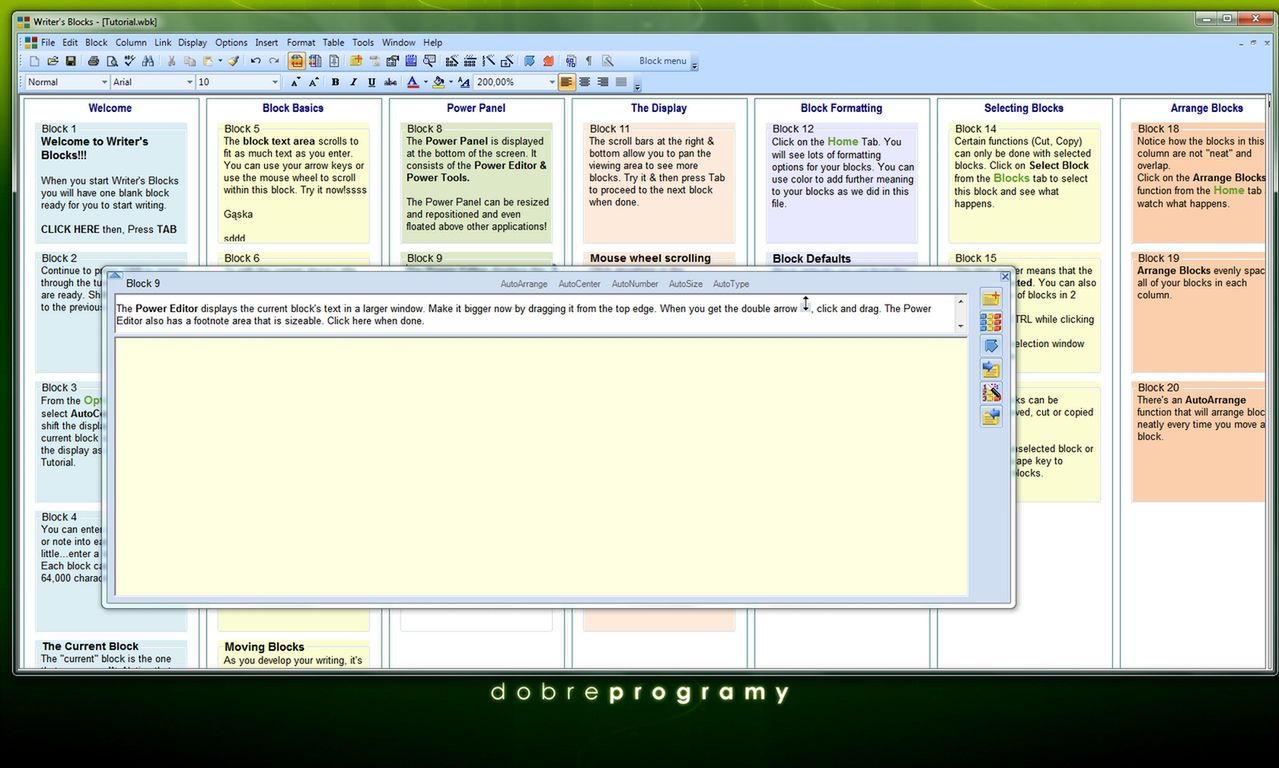Viewport: 1279px width, 768px height.
Task: Expand the Paste options dropdown arrow
Action: (x=220, y=61)
